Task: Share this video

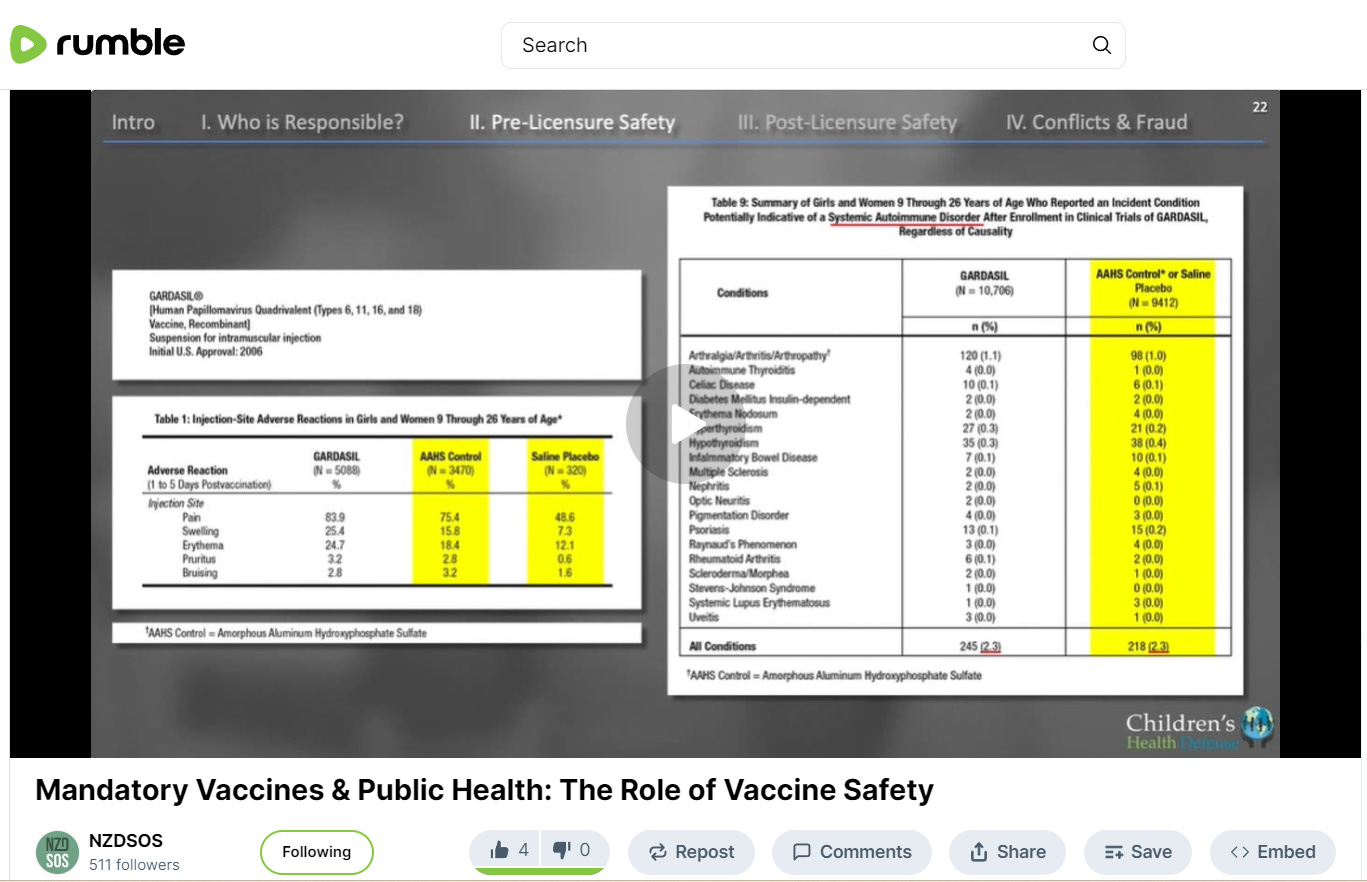Action: point(1008,852)
